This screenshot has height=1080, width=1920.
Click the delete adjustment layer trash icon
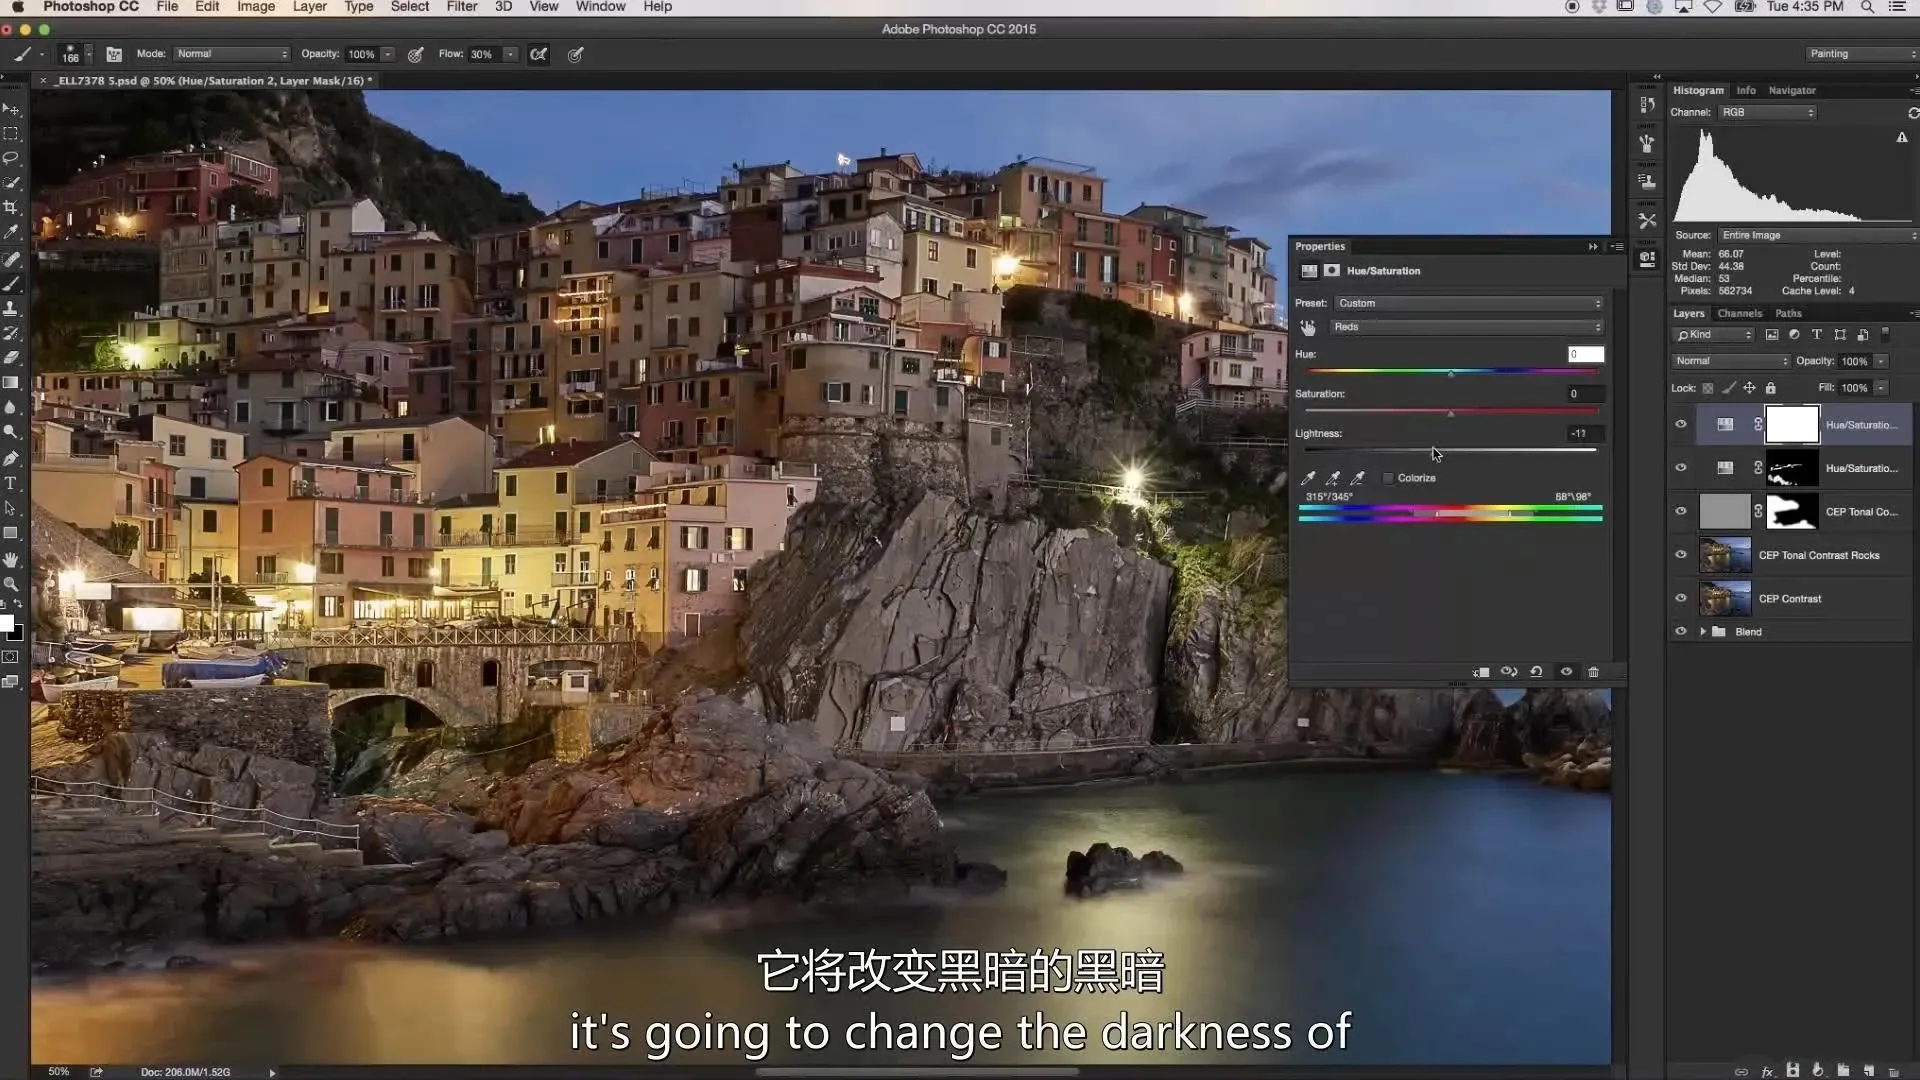point(1593,672)
